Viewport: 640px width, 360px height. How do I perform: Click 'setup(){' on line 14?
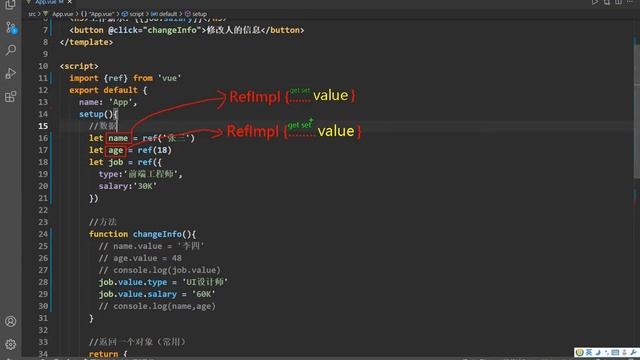pyautogui.click(x=98, y=114)
